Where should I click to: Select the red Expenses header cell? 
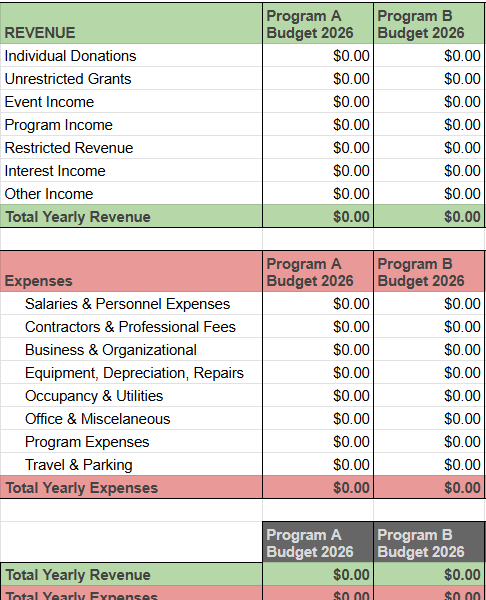click(131, 271)
